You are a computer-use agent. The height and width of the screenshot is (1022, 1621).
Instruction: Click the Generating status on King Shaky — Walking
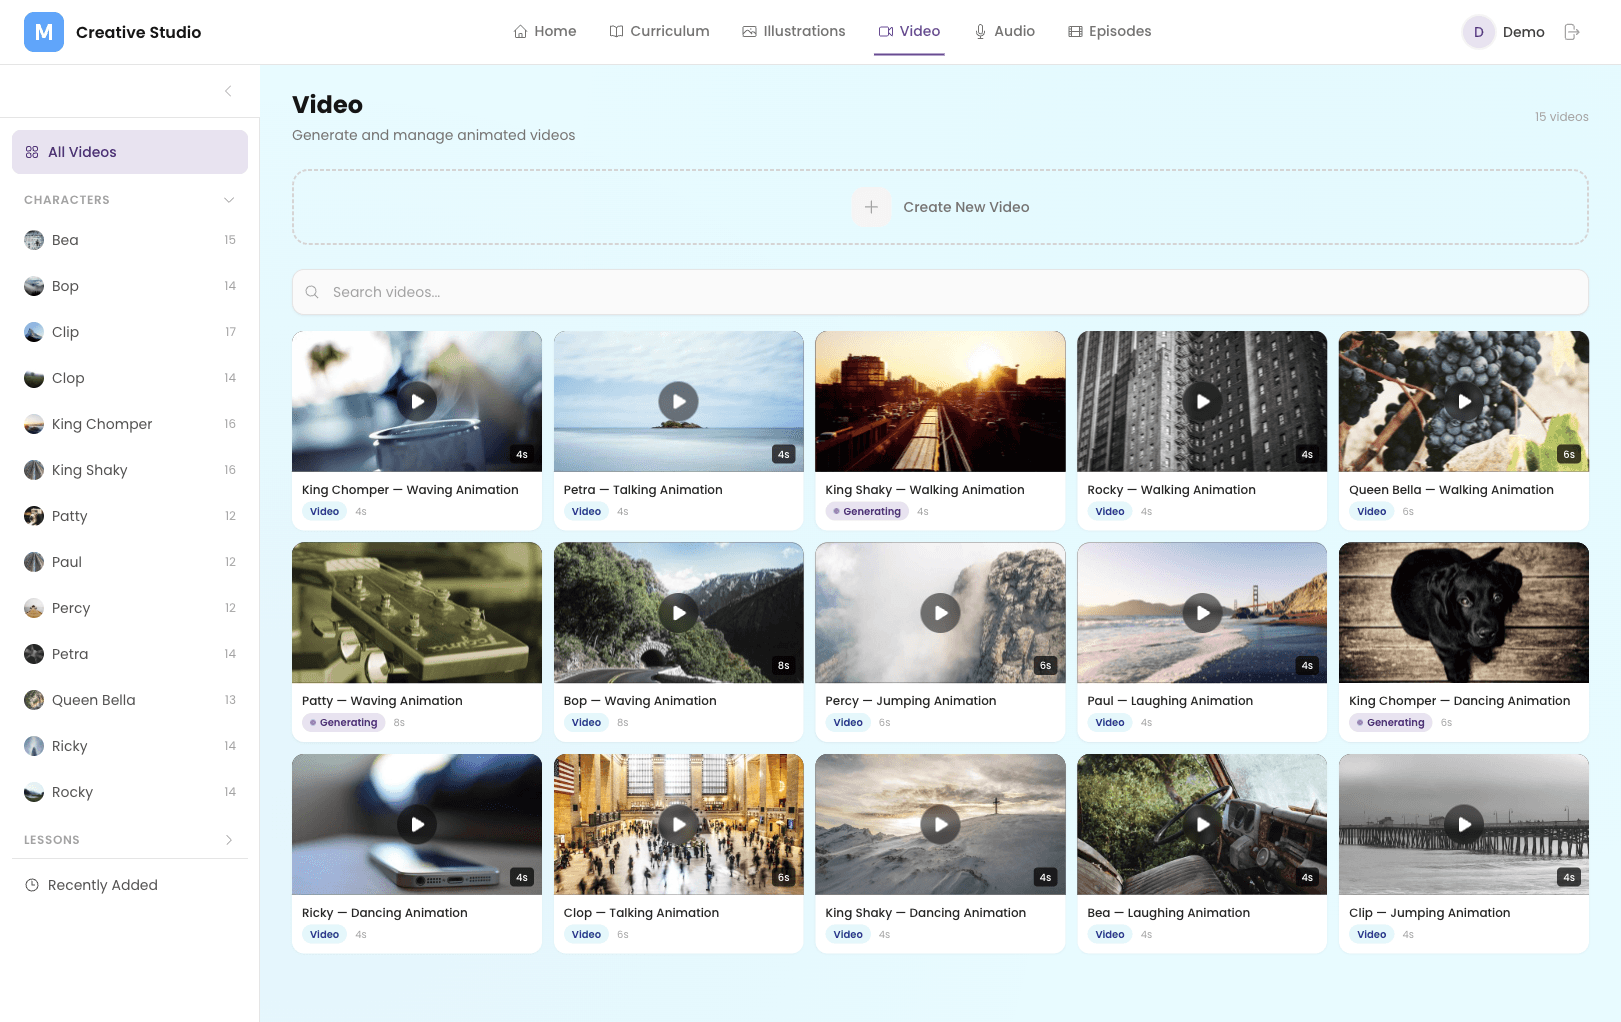point(866,511)
